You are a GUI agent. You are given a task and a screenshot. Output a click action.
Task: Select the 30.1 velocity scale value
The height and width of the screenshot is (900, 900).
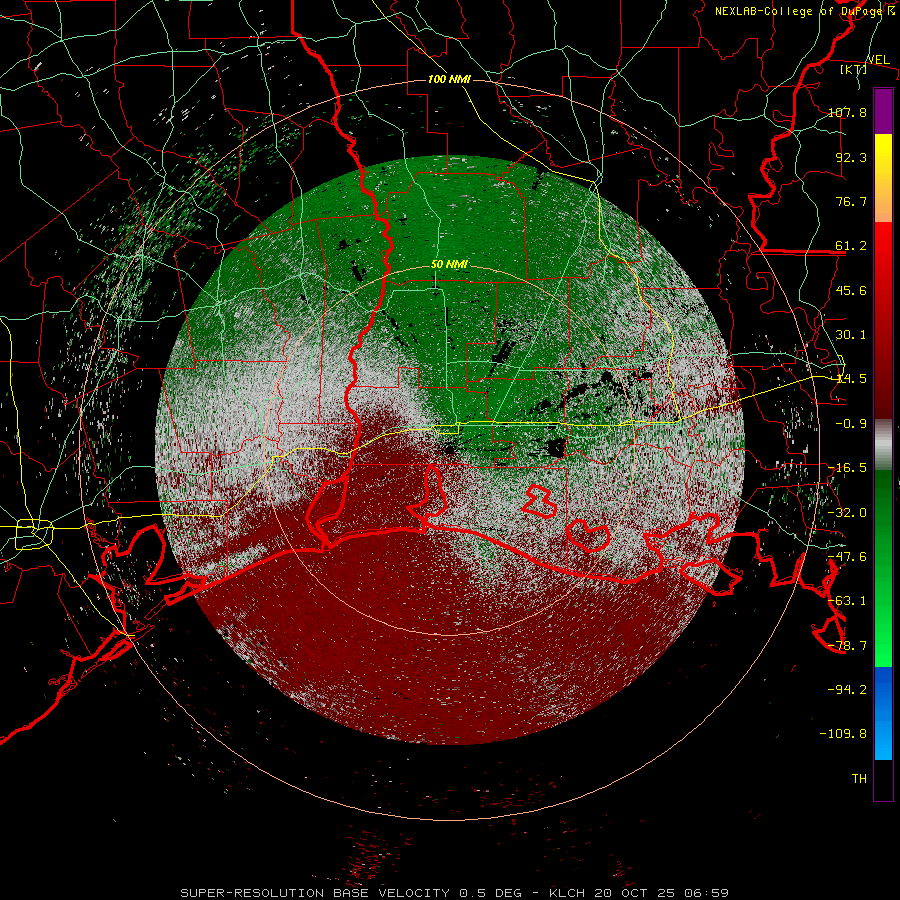[x=851, y=335]
